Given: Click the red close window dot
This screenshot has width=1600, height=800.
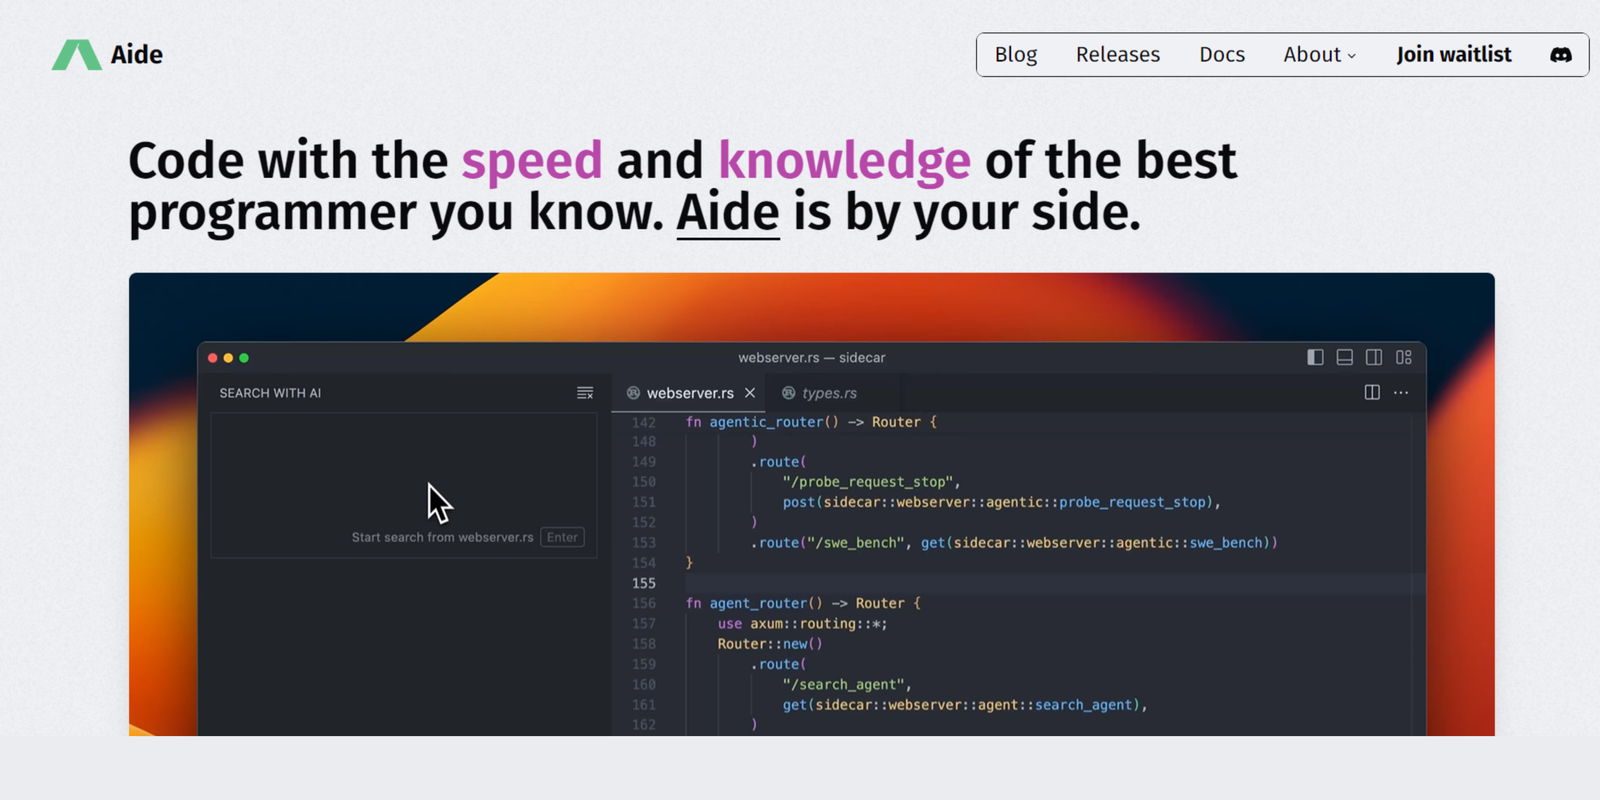Looking at the screenshot, I should pos(213,358).
